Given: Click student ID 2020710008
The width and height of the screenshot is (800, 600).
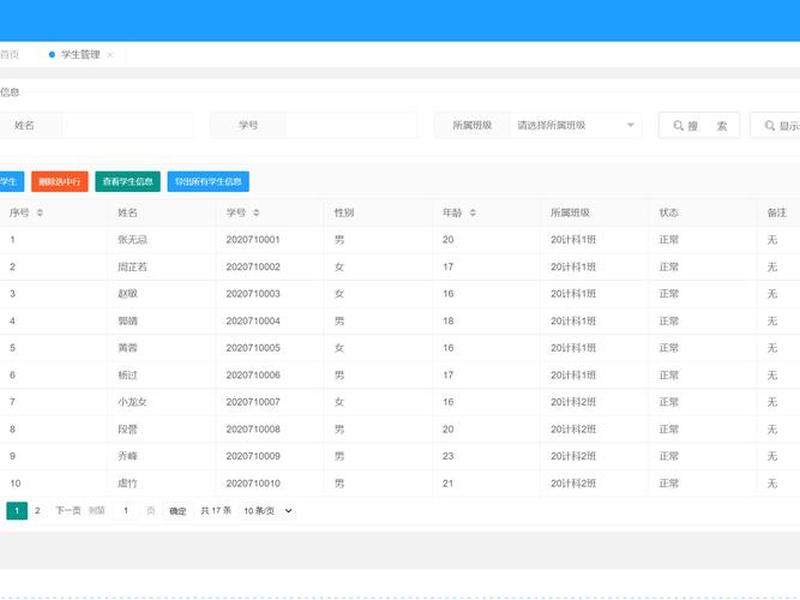Looking at the screenshot, I should pos(253,429).
